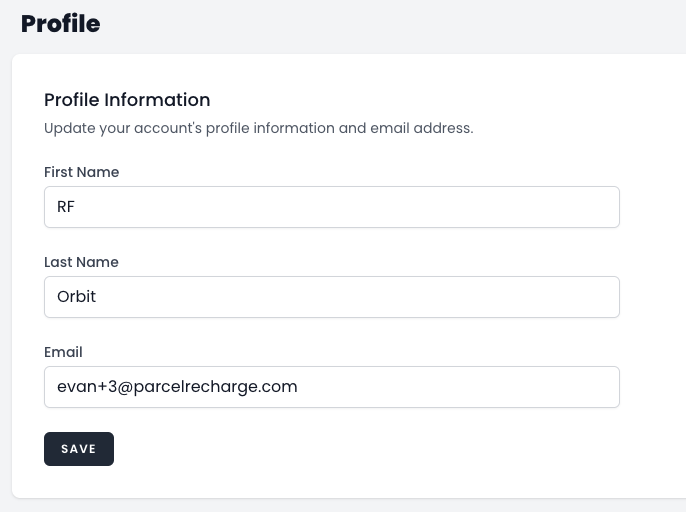Focus the Last Name input field
This screenshot has height=512, width=686.
pos(331,297)
